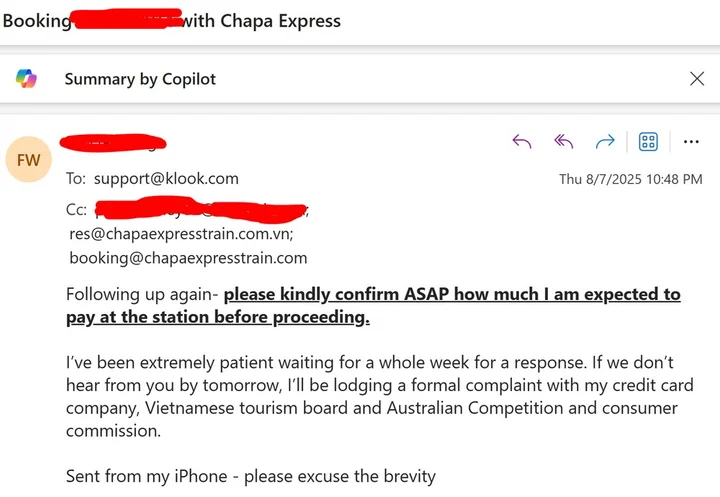Image resolution: width=720 pixels, height=497 pixels.
Task: Open the FW sender avatar
Action: [27, 159]
